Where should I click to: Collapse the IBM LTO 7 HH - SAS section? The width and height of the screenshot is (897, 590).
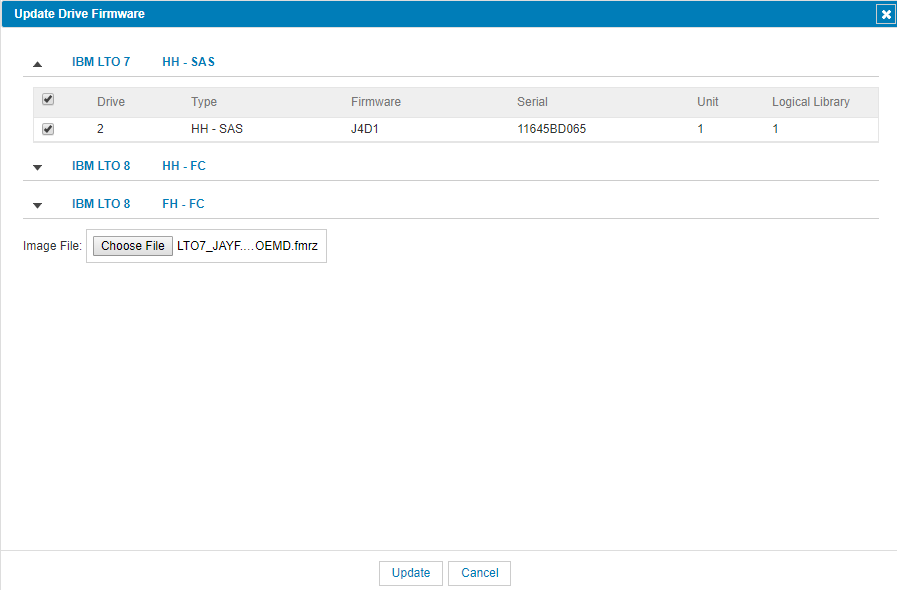[x=38, y=64]
